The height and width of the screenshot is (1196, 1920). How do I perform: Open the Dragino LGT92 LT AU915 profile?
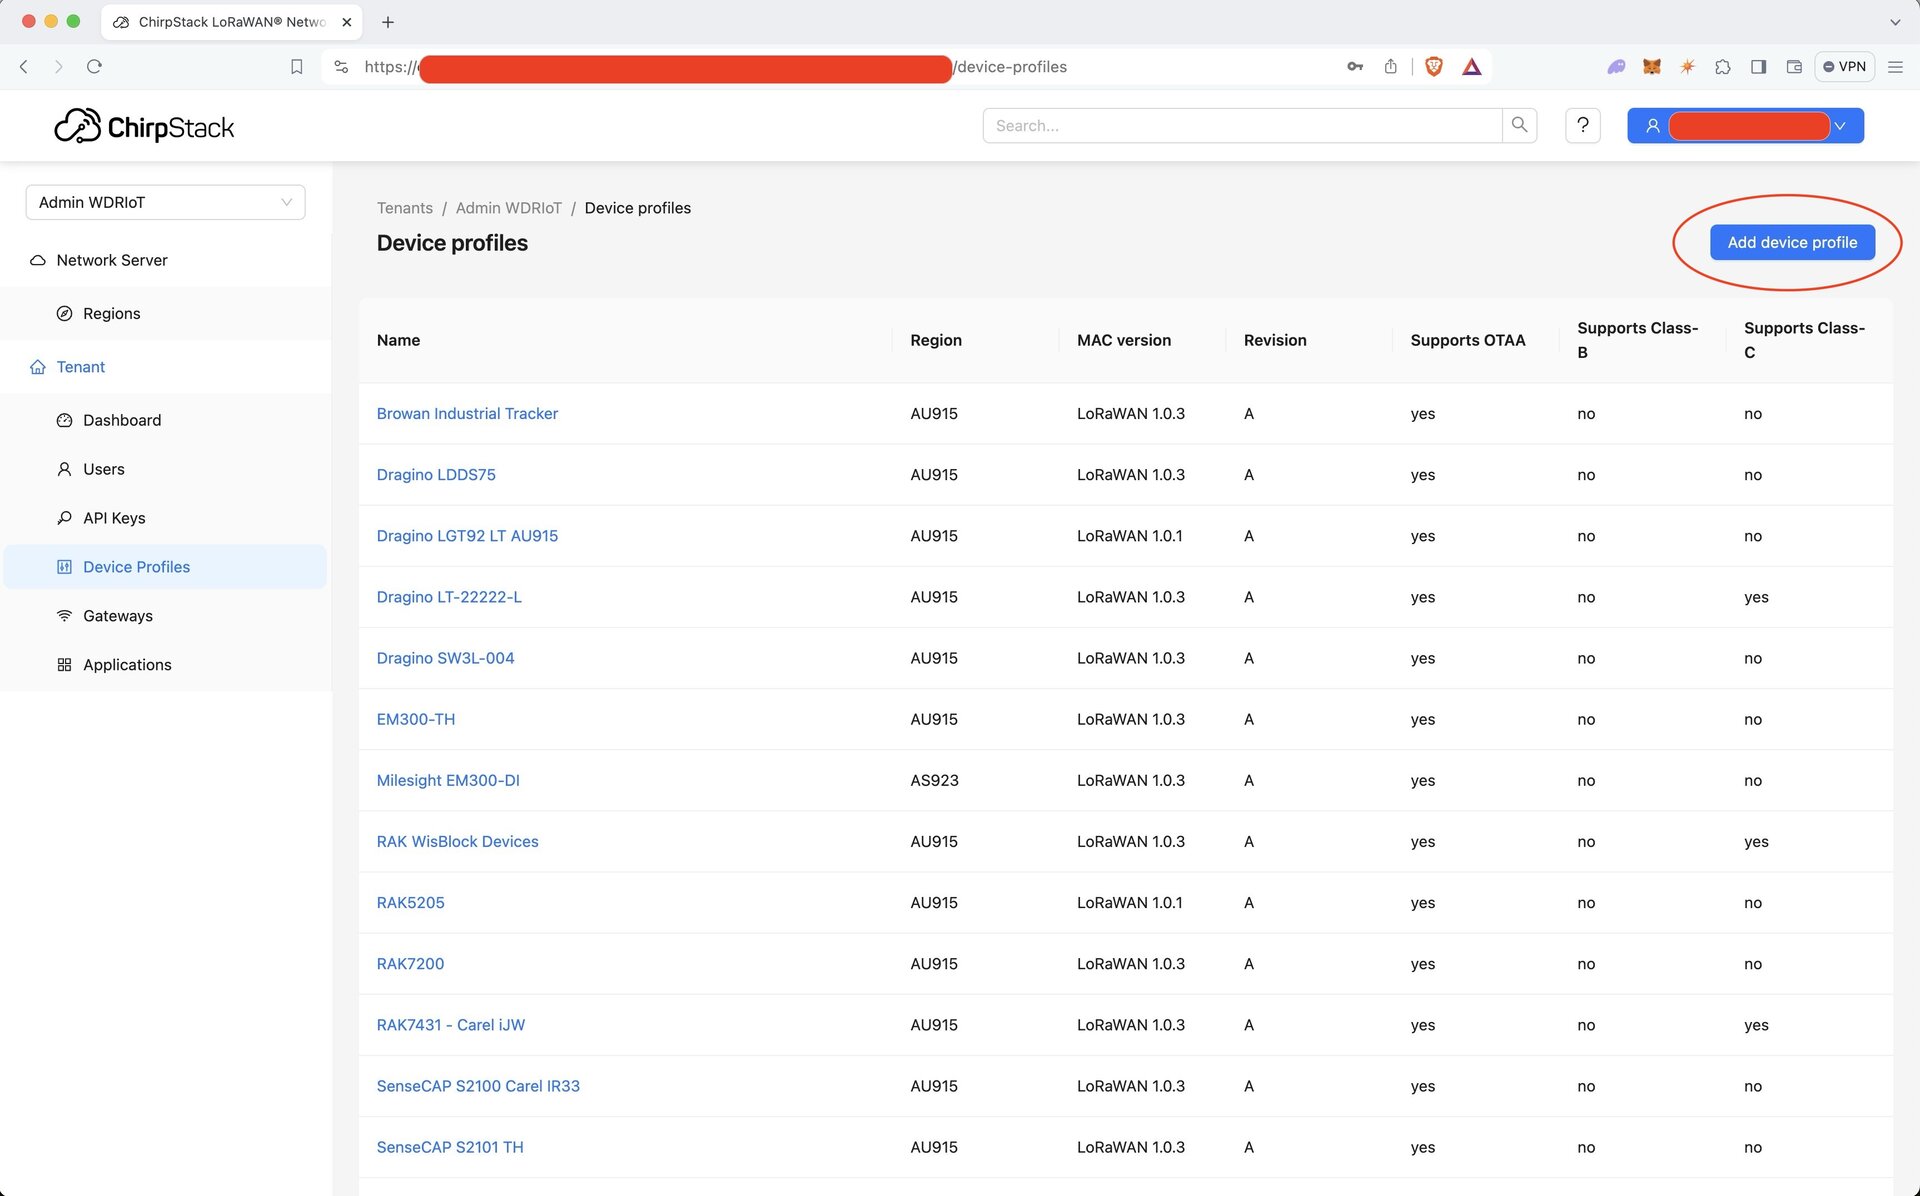click(467, 536)
